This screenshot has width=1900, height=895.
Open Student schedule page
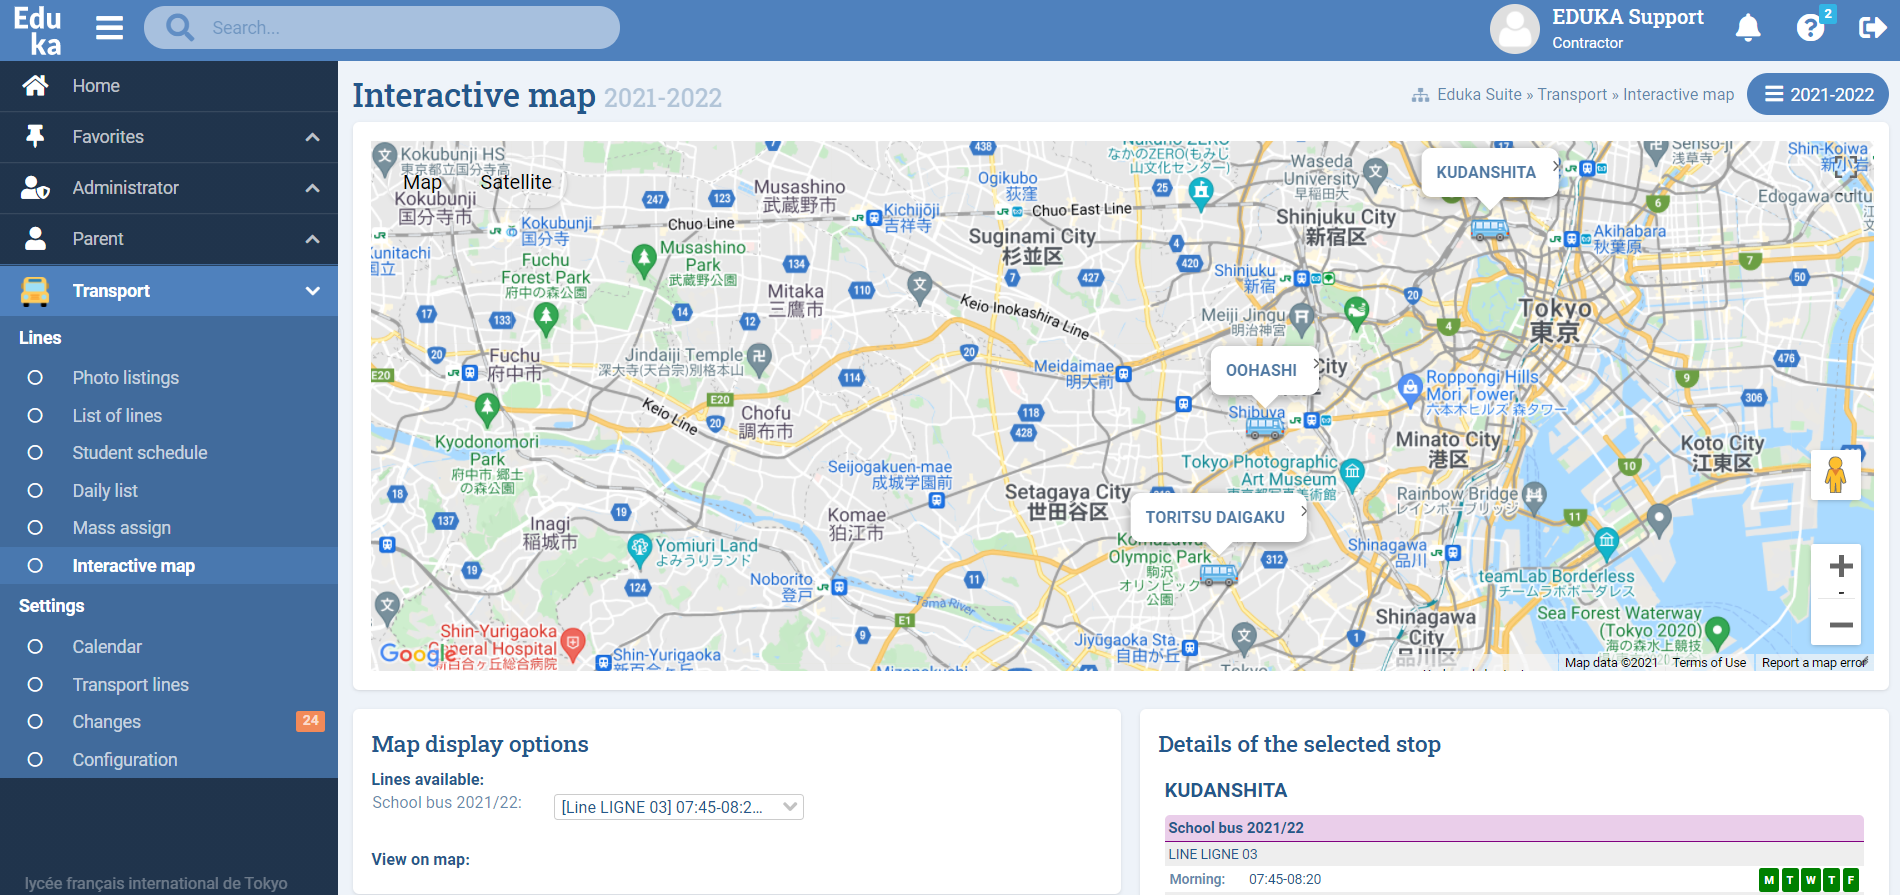140,453
